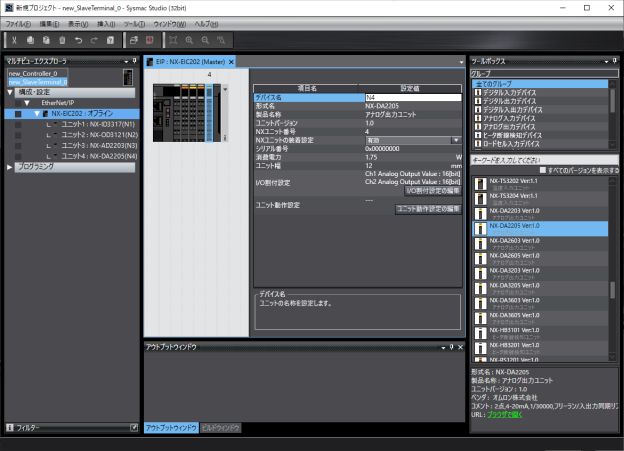Click the デバイス名 value field N4
This screenshot has width=624, height=451.
click(413, 98)
